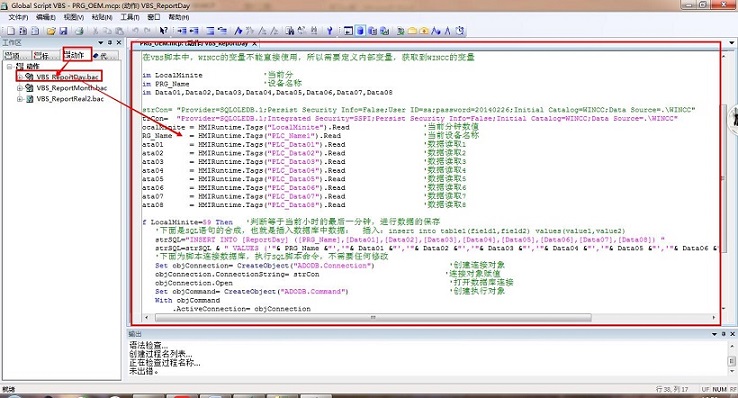Click the Redo arrow toolbar icon
This screenshot has width=738, height=398.
[x=147, y=31]
